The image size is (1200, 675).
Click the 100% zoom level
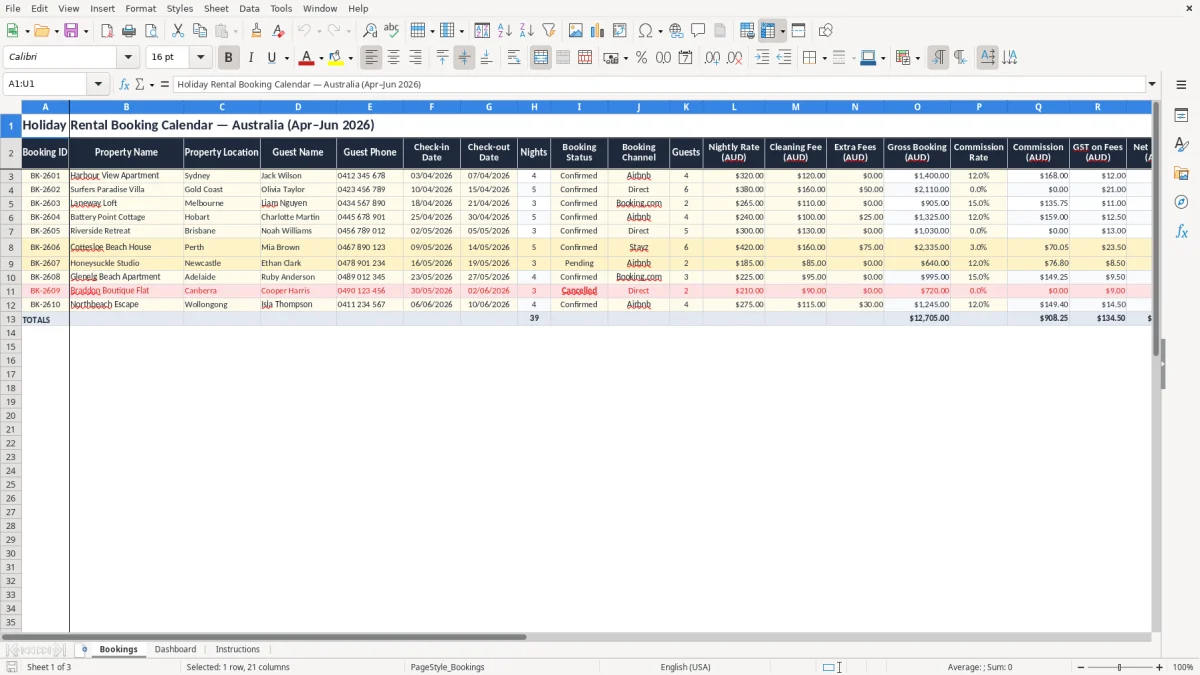(x=1182, y=667)
